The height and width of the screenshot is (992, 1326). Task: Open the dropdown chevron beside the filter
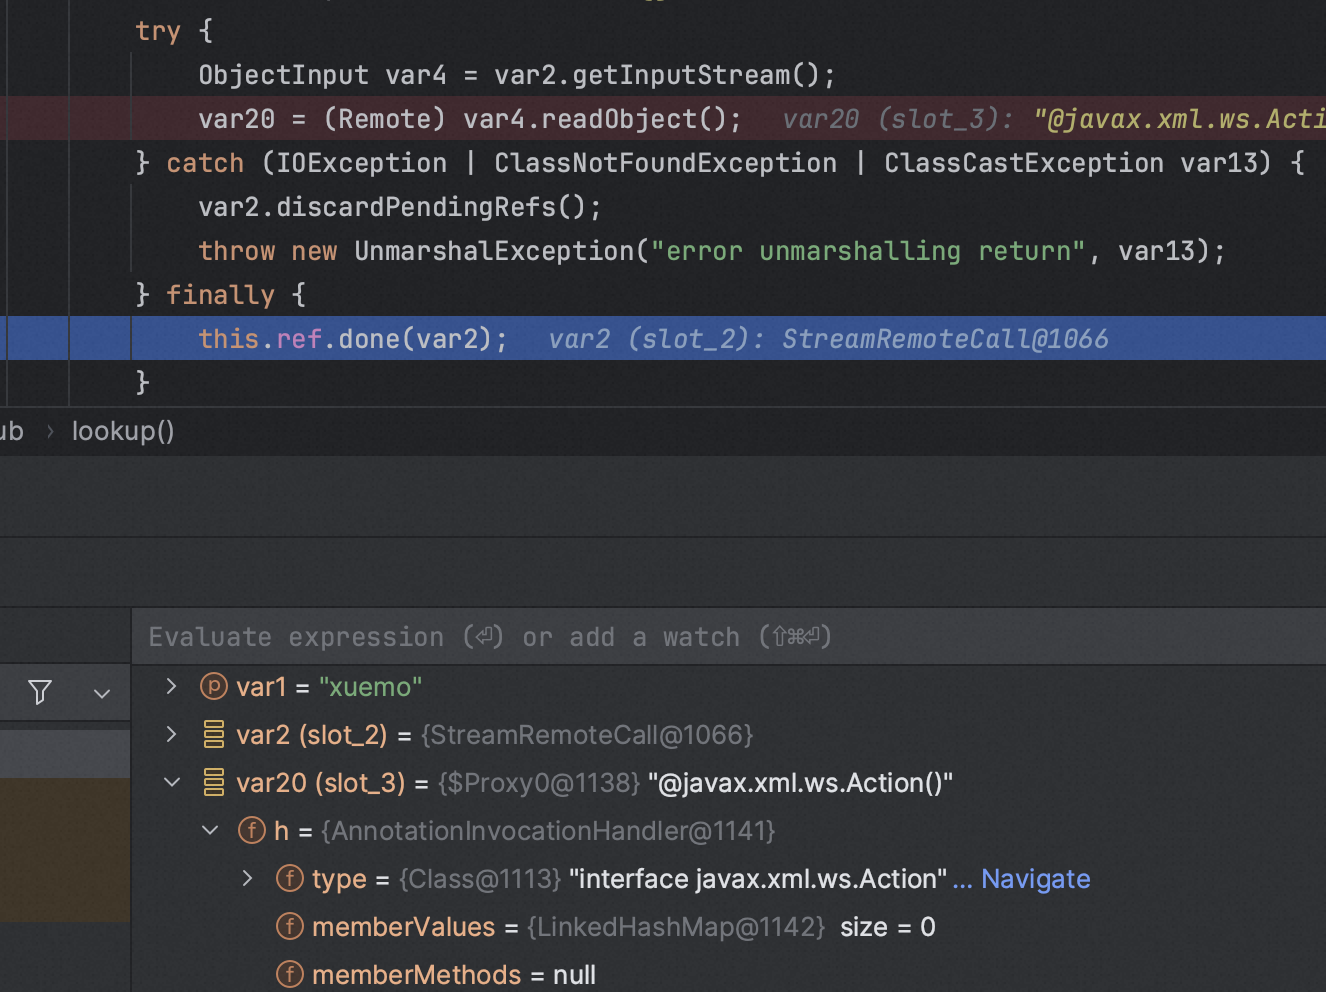[102, 693]
